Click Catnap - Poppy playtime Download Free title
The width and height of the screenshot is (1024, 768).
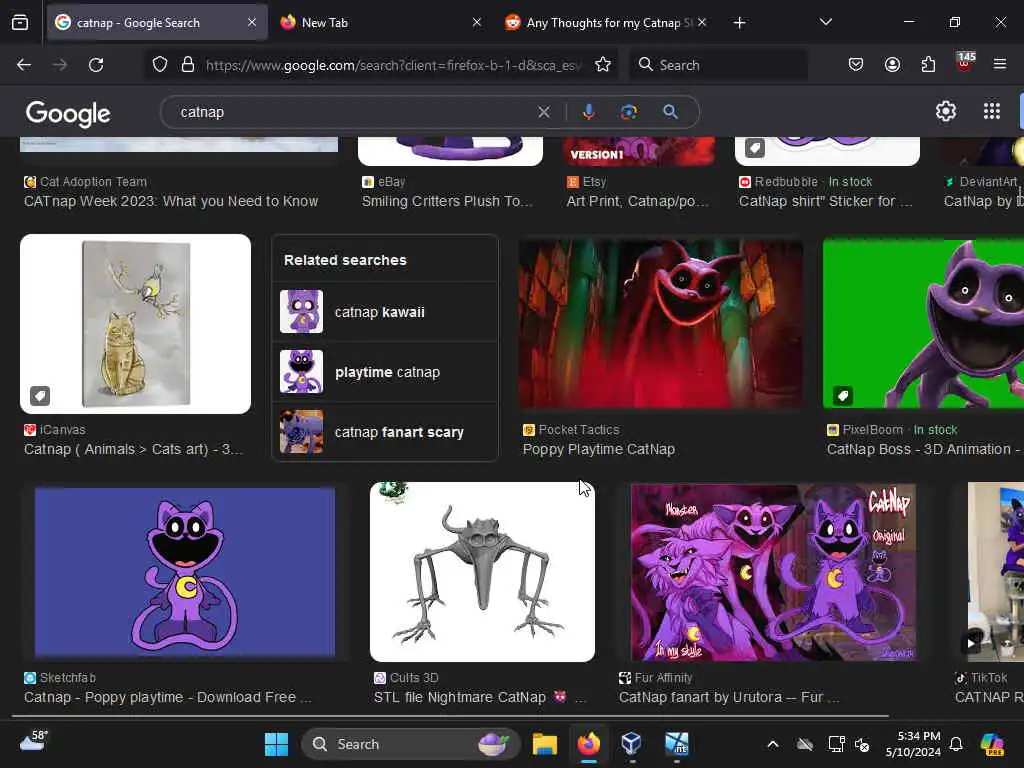[168, 697]
